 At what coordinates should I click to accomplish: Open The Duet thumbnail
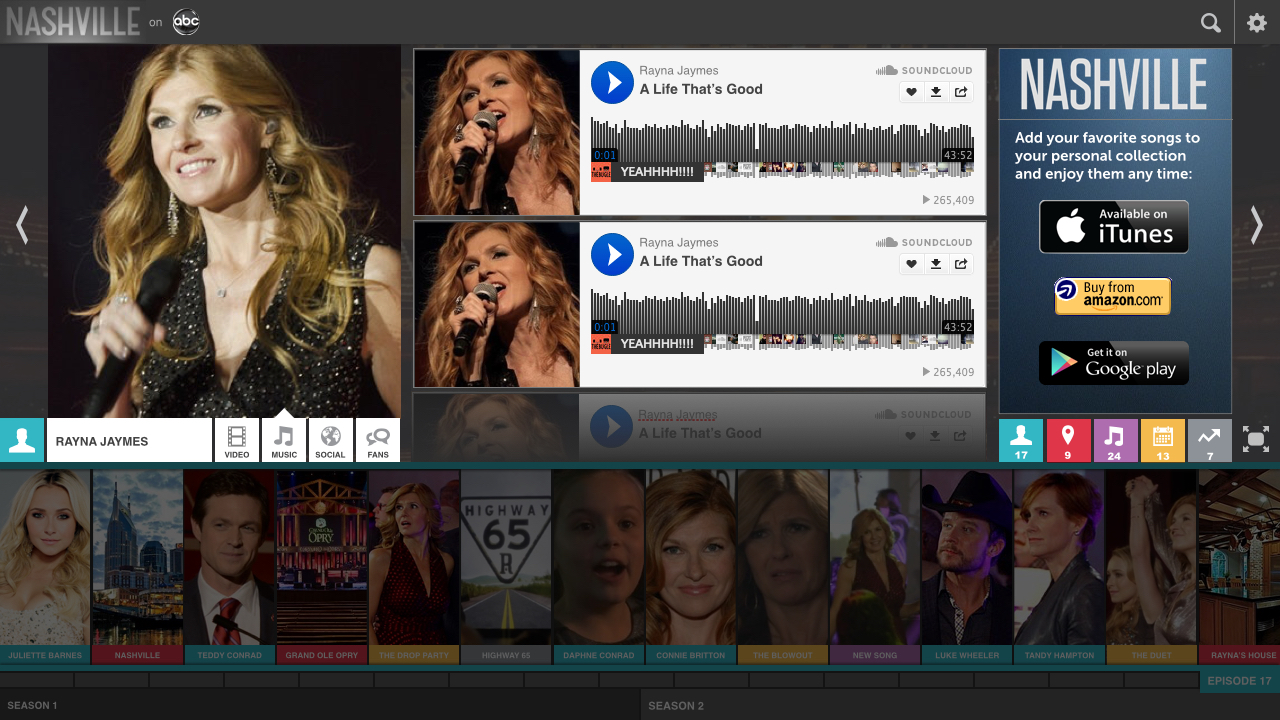1151,567
